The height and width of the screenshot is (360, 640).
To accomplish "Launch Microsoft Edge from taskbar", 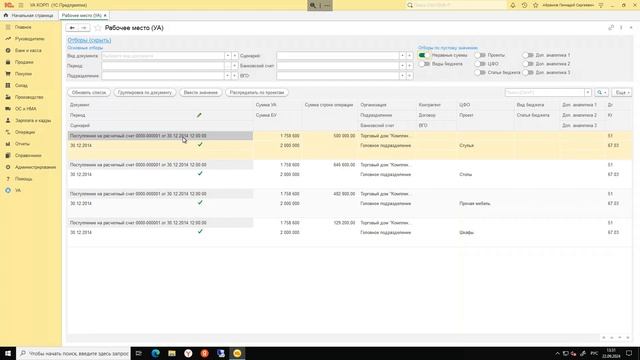I will coord(156,353).
